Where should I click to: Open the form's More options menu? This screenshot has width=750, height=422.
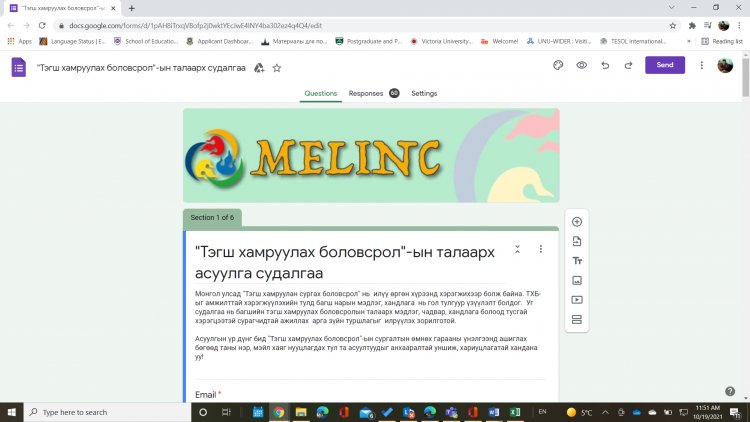click(702, 65)
